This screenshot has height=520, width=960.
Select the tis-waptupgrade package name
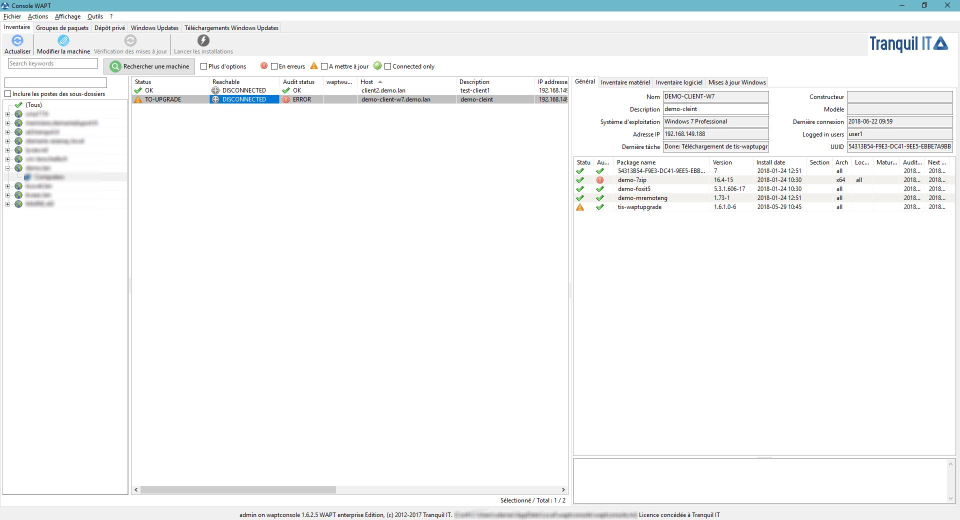click(639, 207)
